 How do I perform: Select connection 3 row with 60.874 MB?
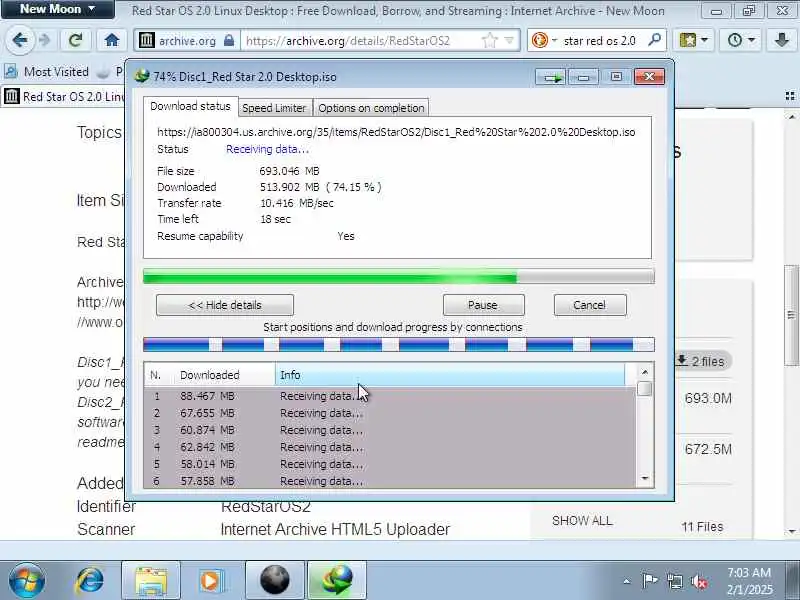(390, 430)
